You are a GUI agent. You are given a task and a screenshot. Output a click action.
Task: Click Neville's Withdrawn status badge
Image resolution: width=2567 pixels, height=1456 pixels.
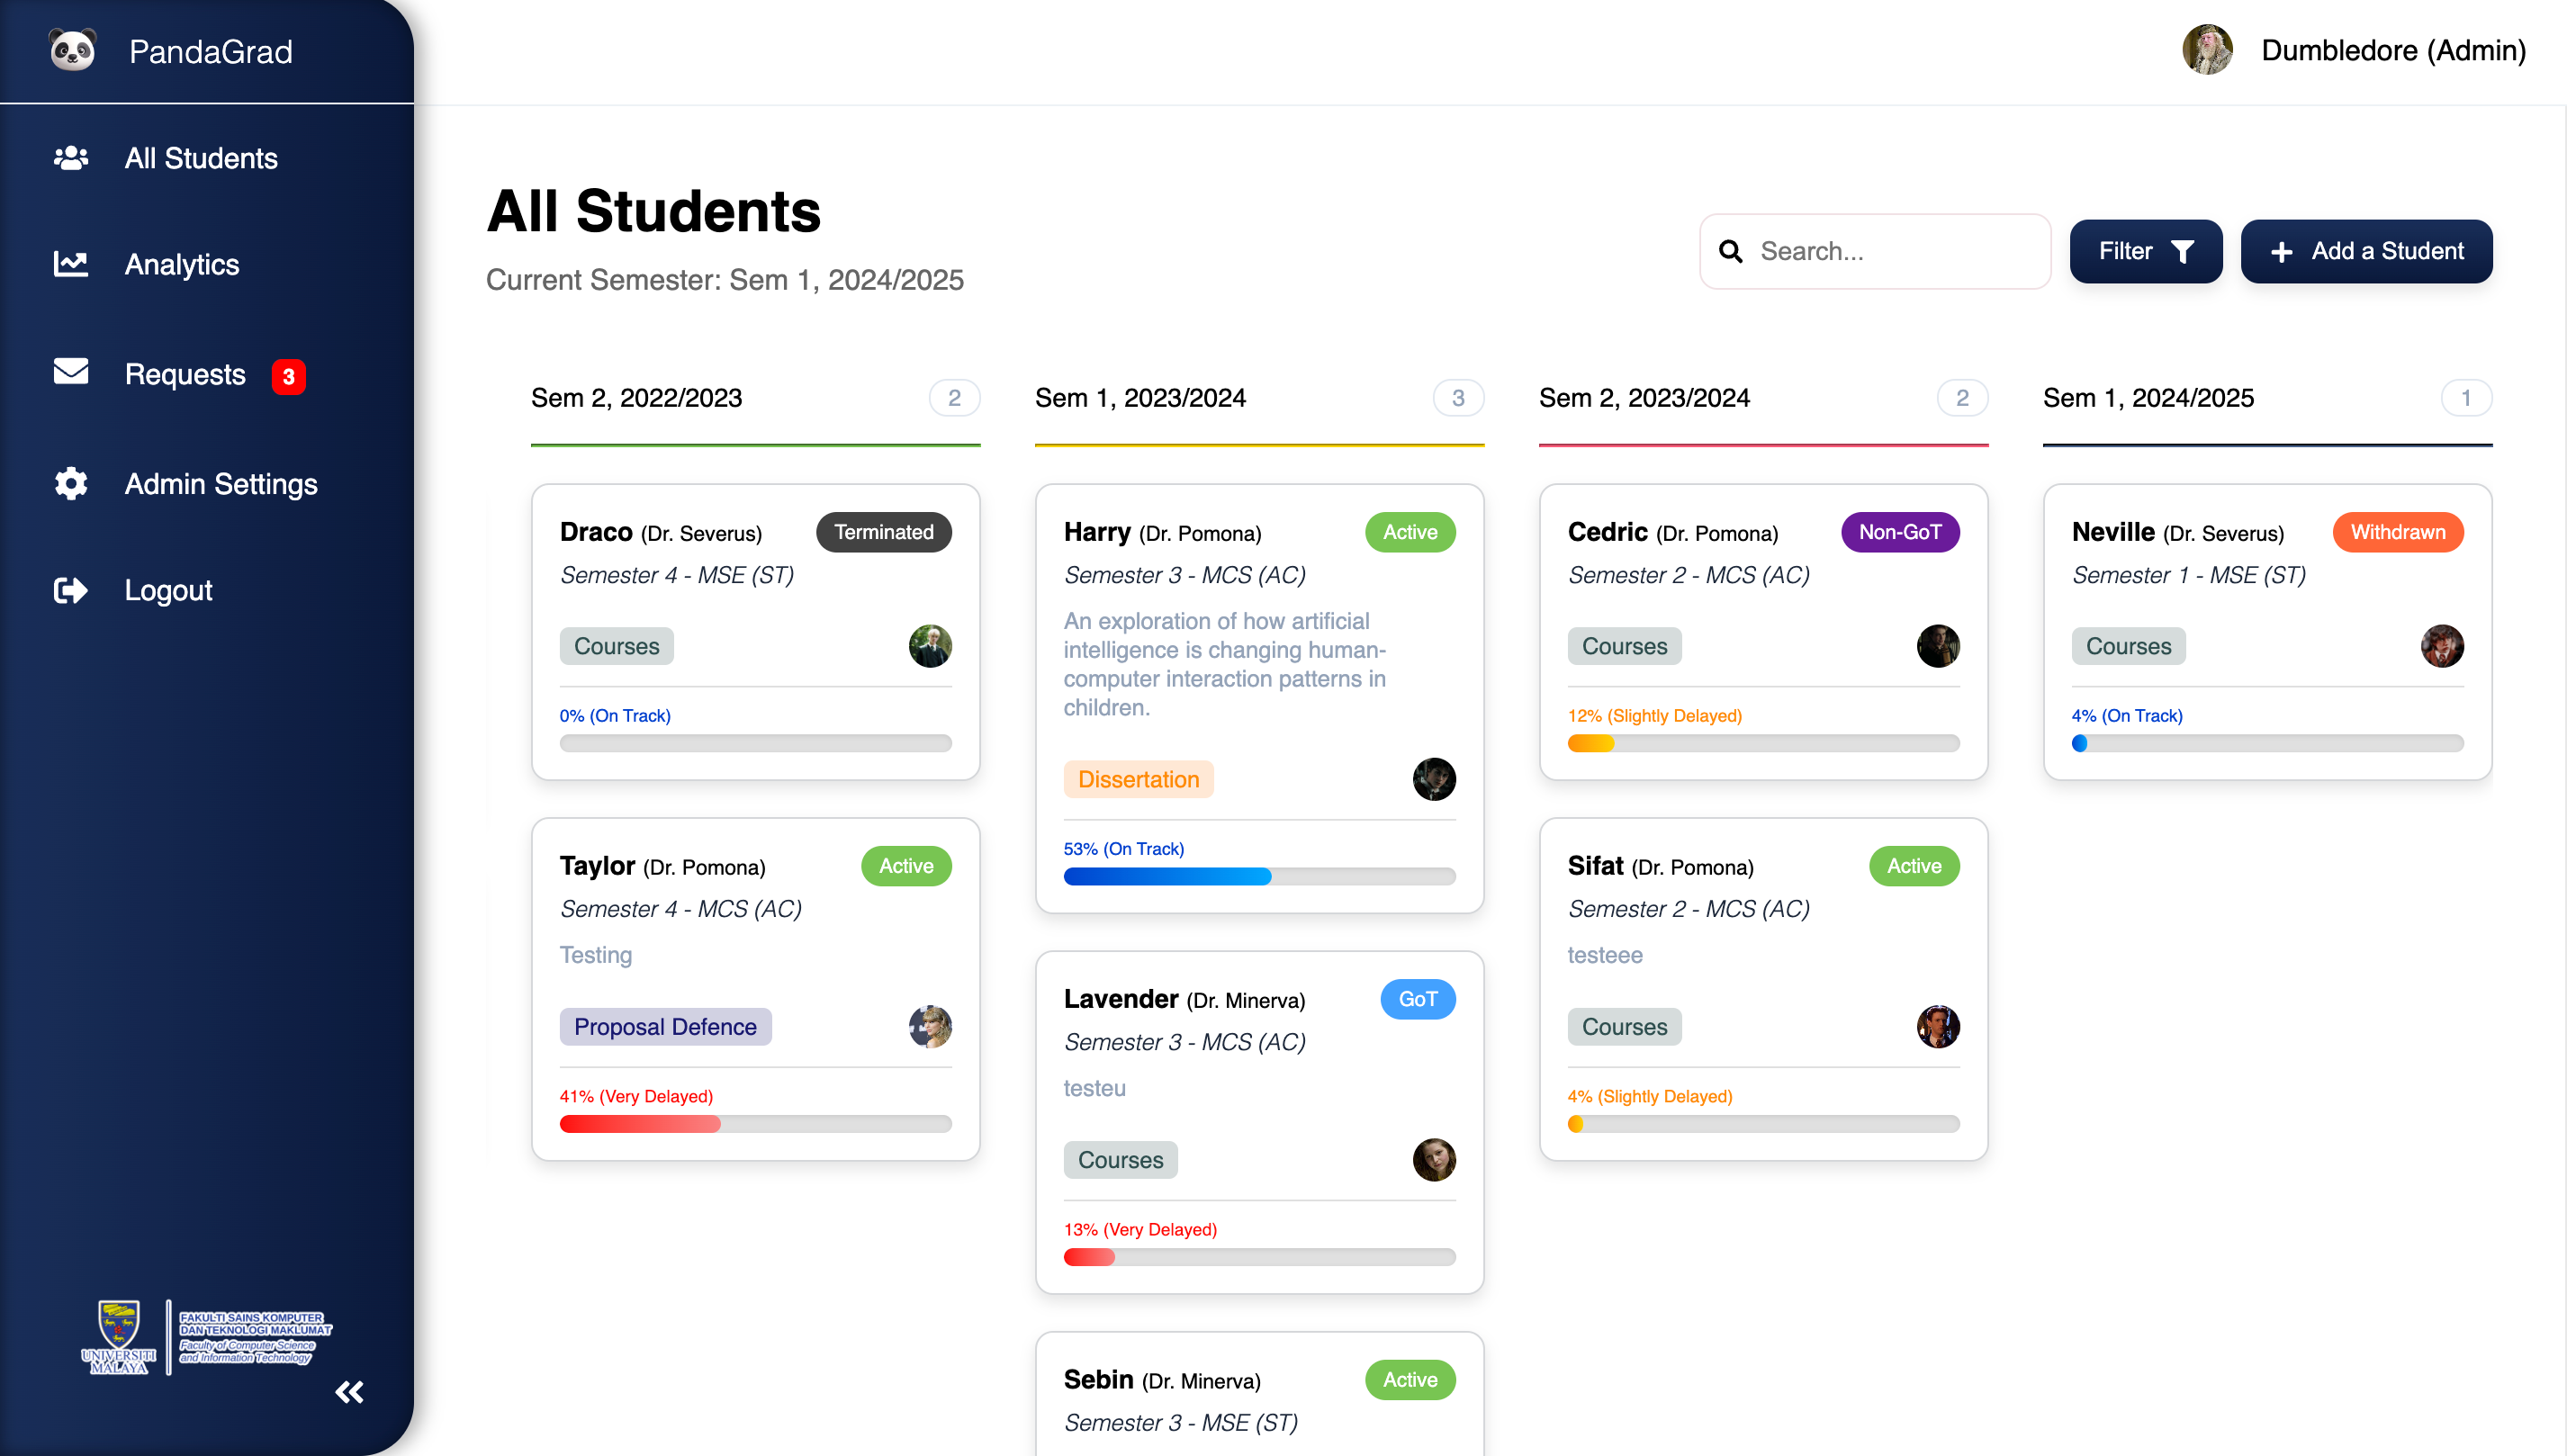pos(2396,532)
